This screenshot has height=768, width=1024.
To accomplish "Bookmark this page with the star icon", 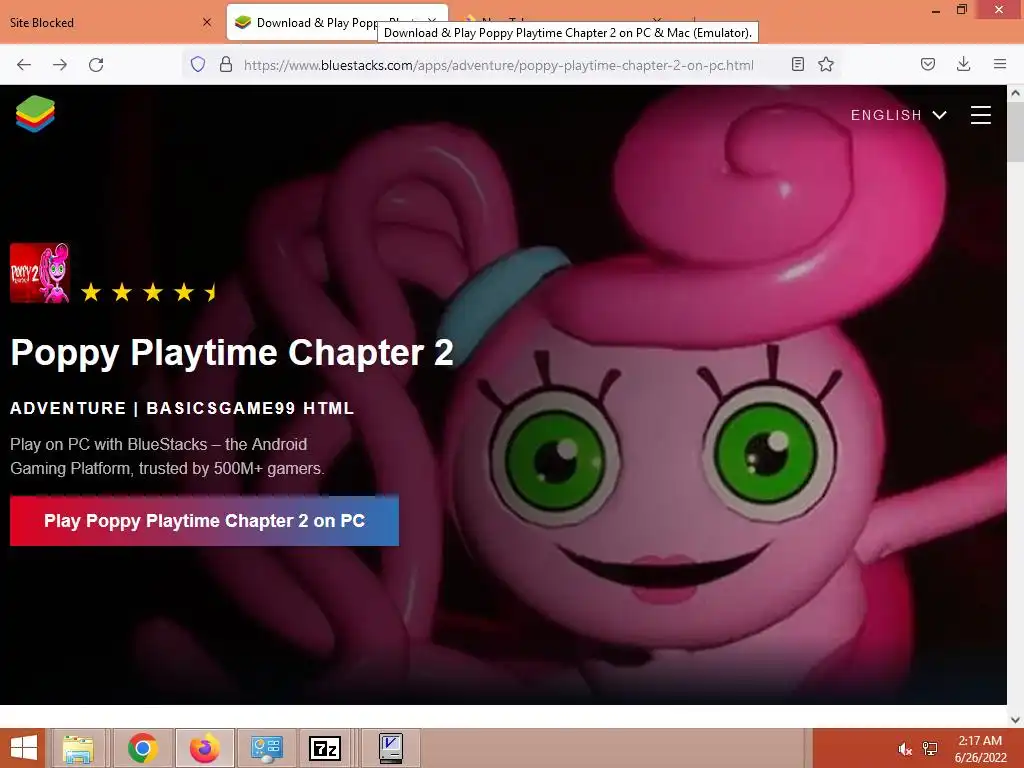I will [x=826, y=64].
